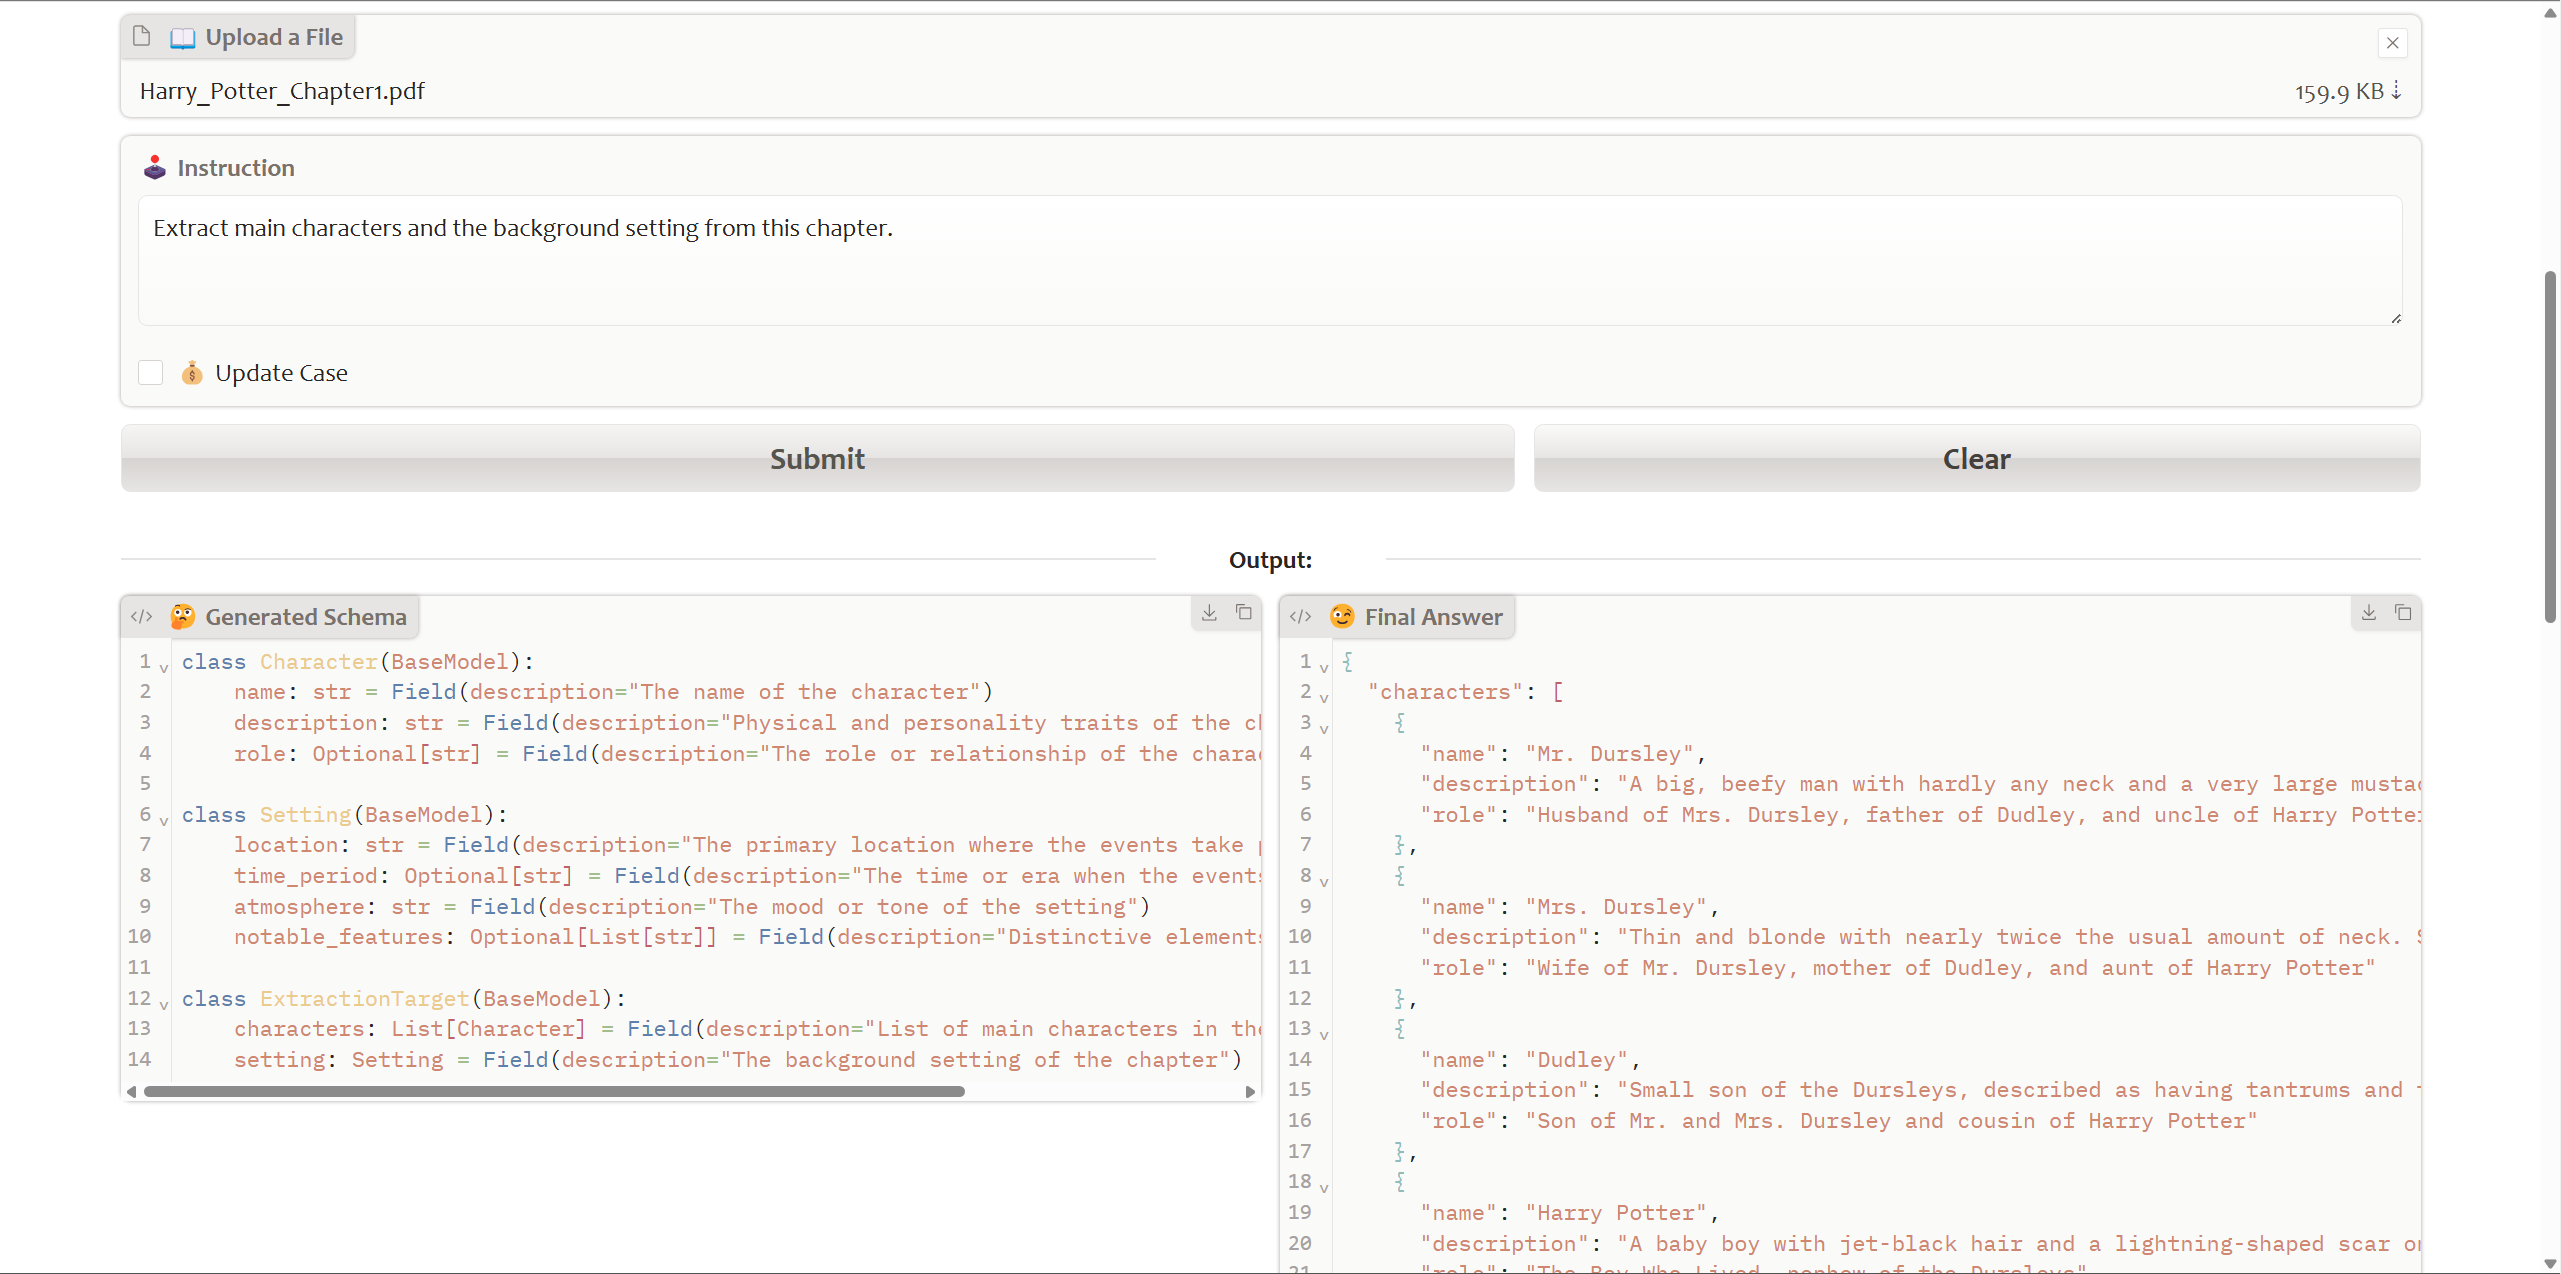Click the atmosphere field line in the schema
The height and width of the screenshot is (1274, 2561).
692,906
